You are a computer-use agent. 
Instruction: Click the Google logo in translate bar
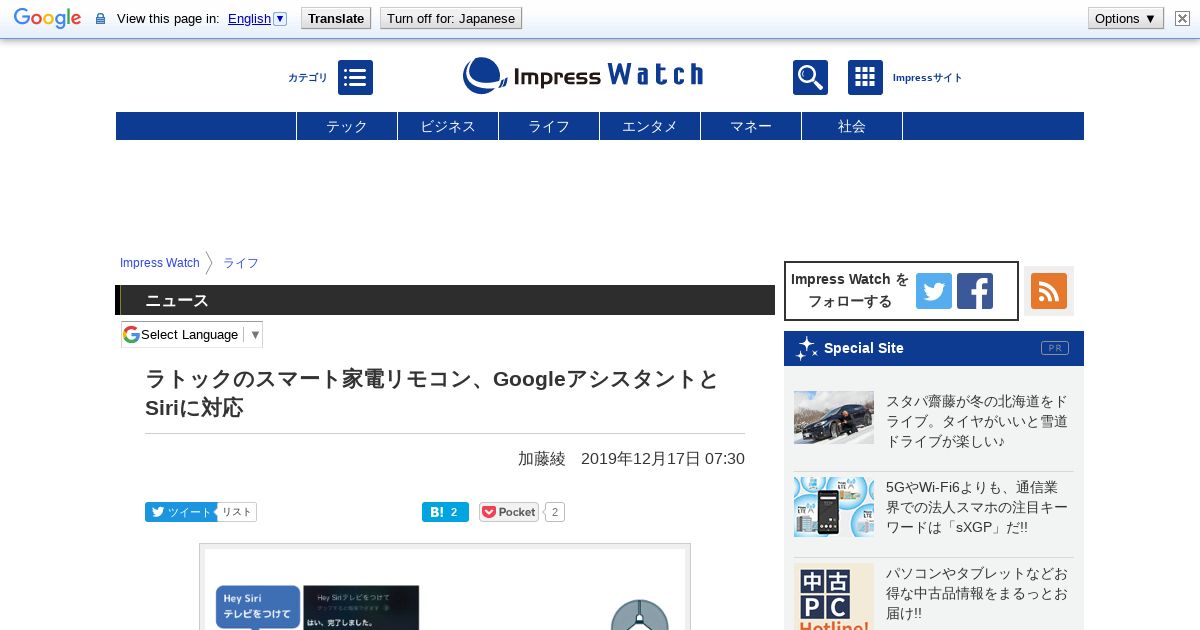tap(47, 18)
